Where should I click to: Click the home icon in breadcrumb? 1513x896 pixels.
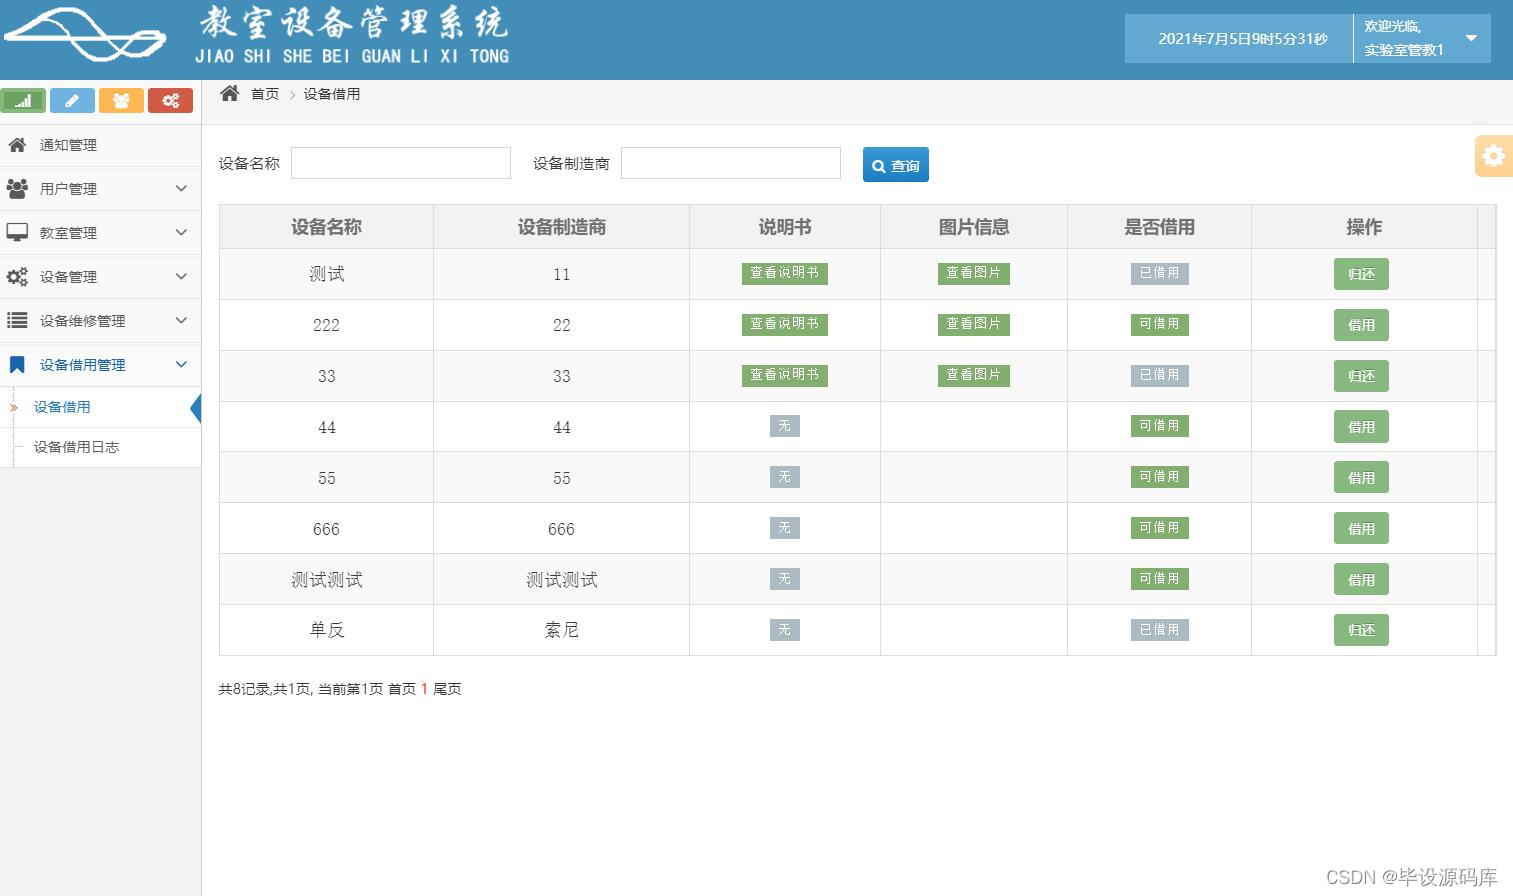pyautogui.click(x=230, y=93)
